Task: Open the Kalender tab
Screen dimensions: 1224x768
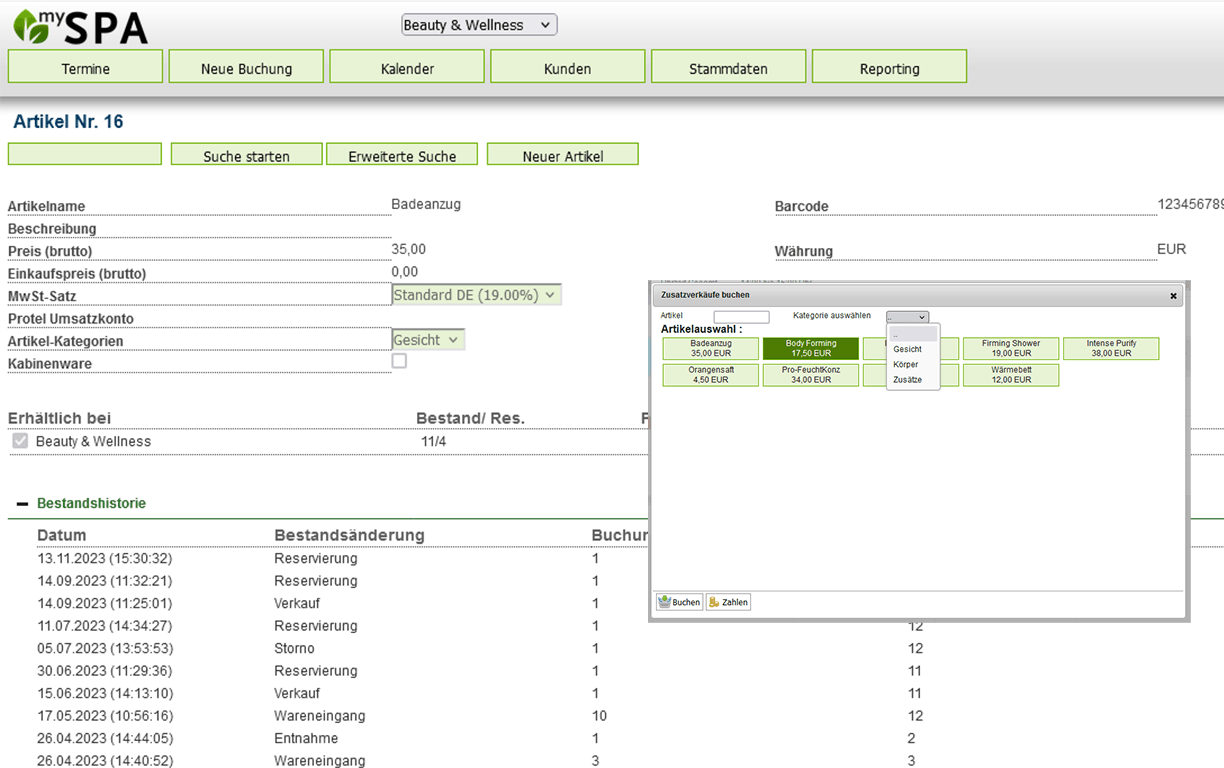Action: pos(406,66)
